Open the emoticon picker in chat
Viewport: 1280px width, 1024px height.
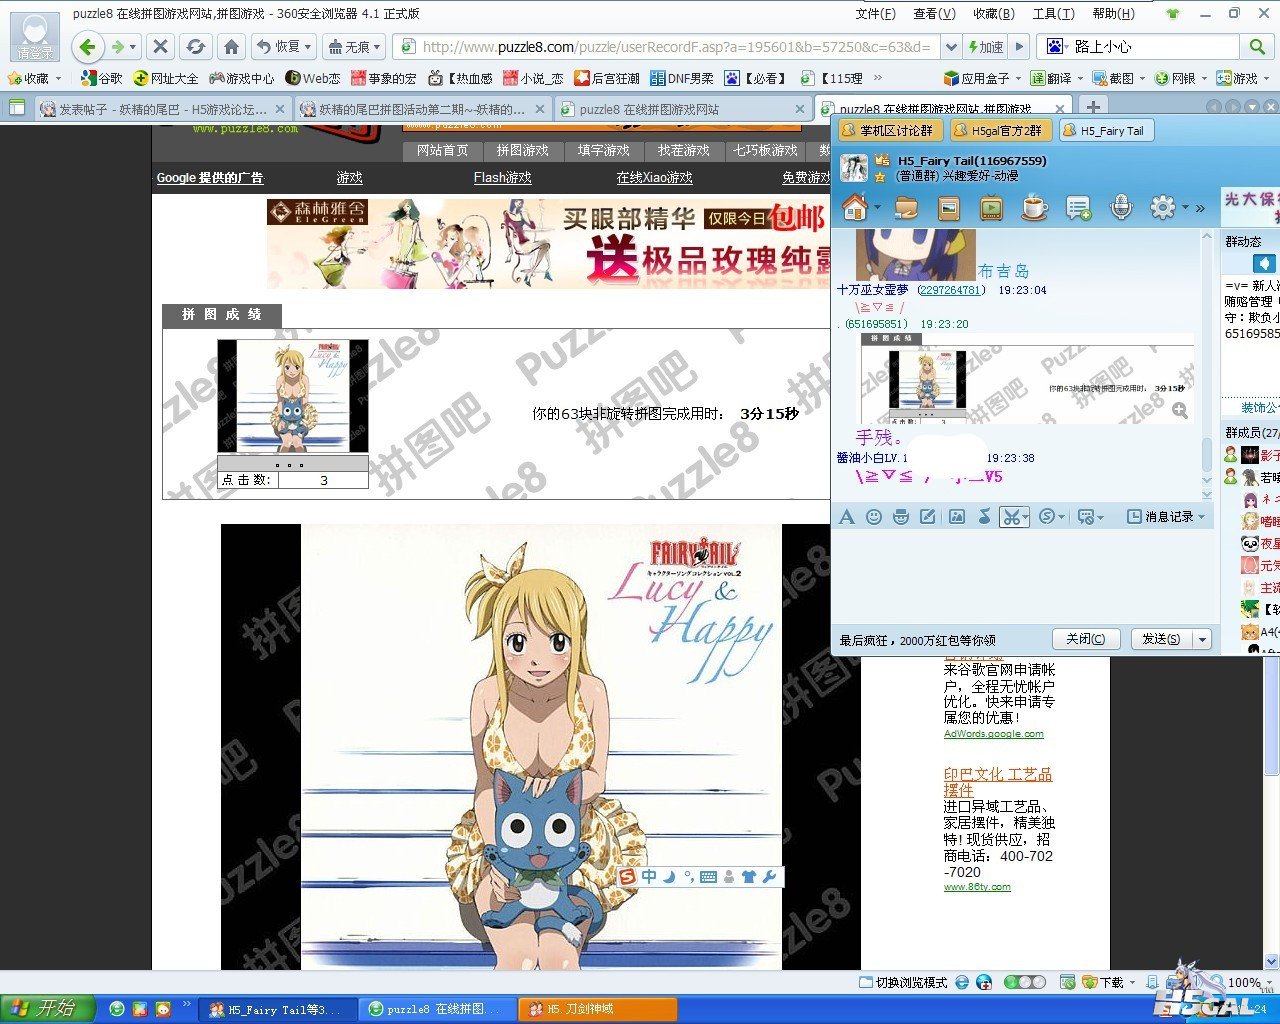(x=874, y=517)
